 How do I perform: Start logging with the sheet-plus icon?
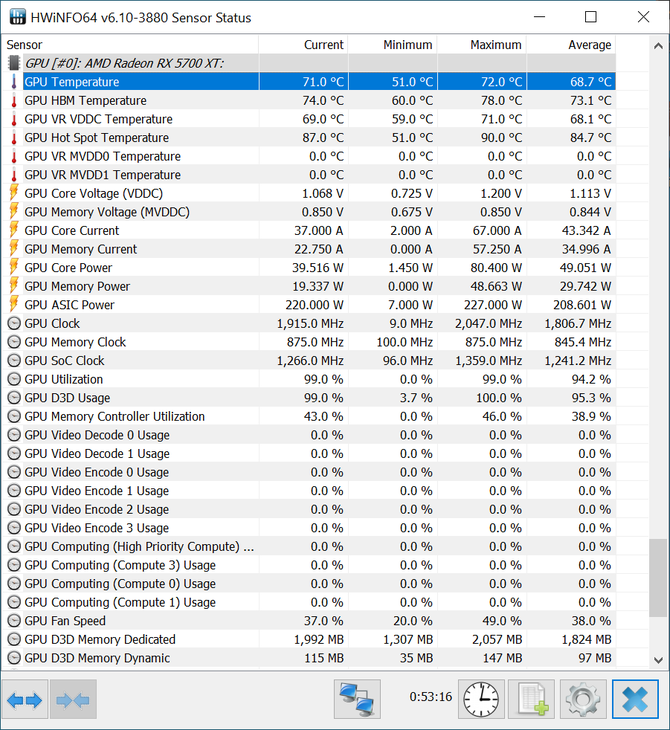[x=532, y=699]
